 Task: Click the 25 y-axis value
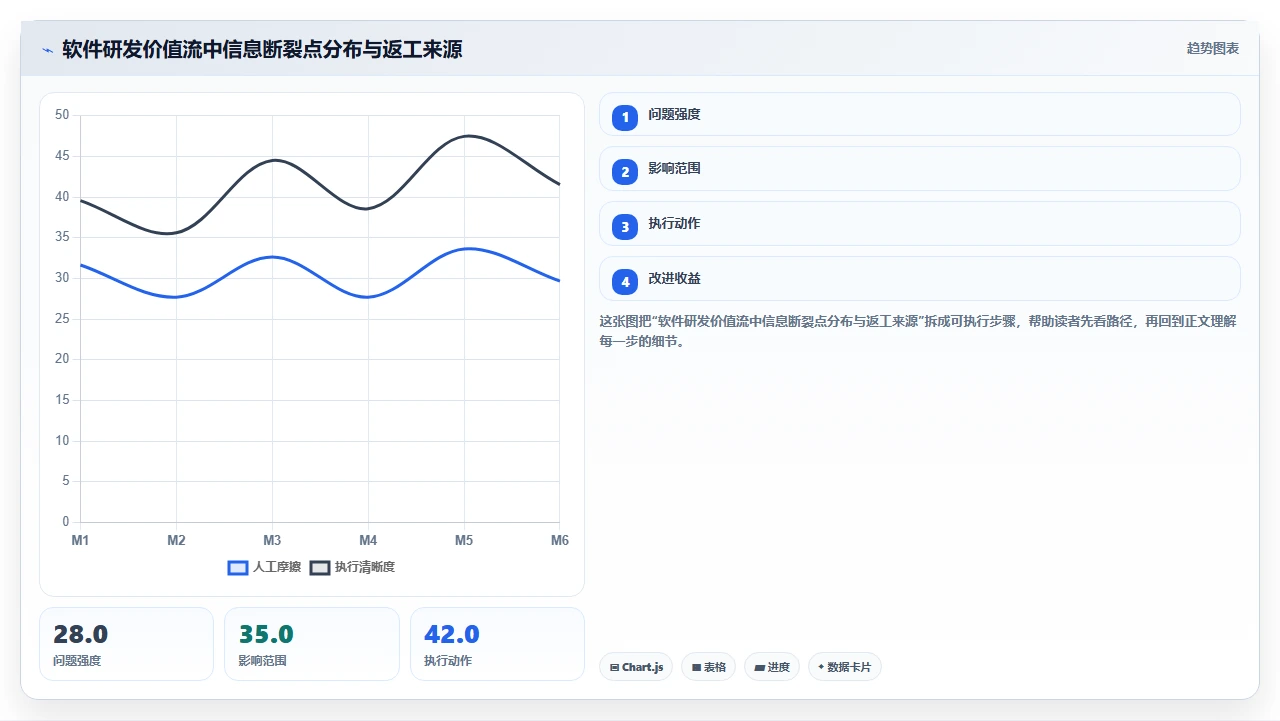pos(62,319)
